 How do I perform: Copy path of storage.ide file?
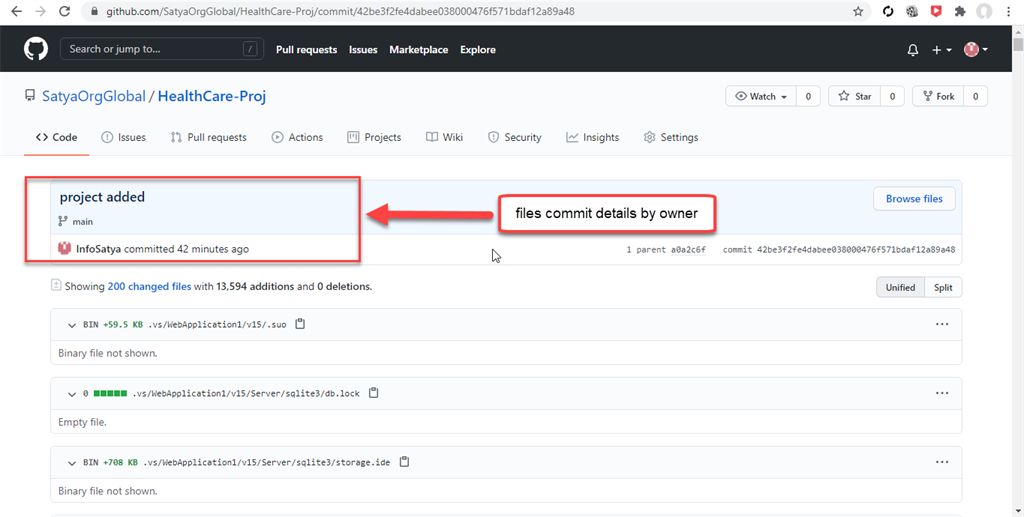click(404, 462)
